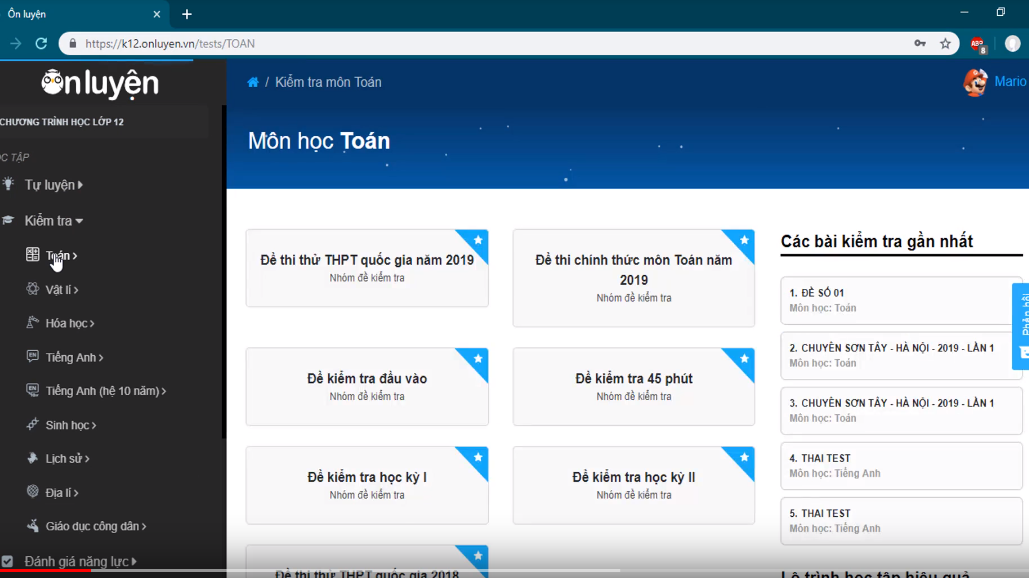
Task: Open a new browser tab
Action: point(187,14)
